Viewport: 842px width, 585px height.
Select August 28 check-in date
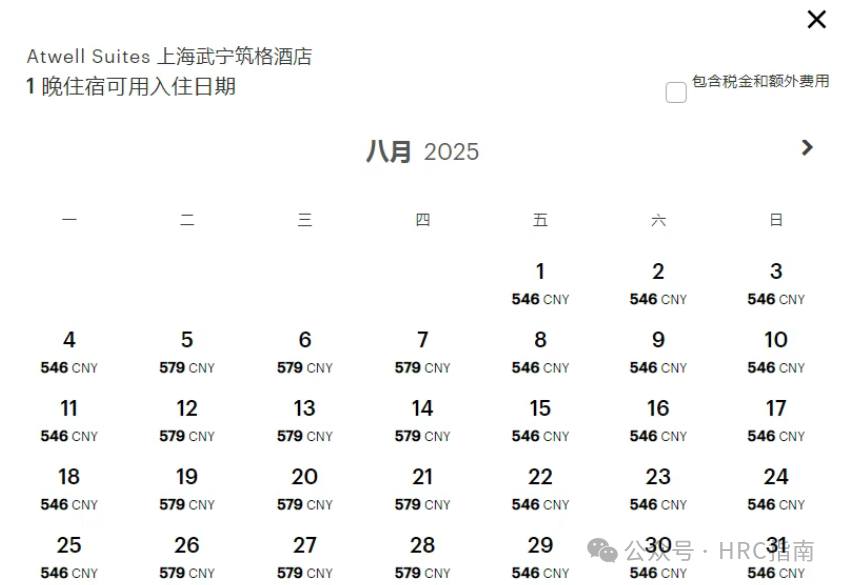tap(421, 545)
